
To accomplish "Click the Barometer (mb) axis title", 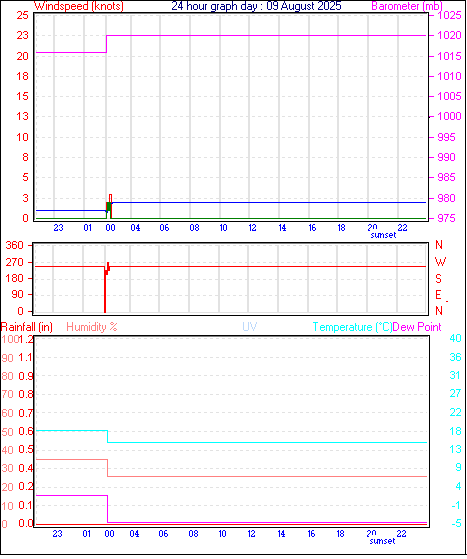I will [407, 6].
